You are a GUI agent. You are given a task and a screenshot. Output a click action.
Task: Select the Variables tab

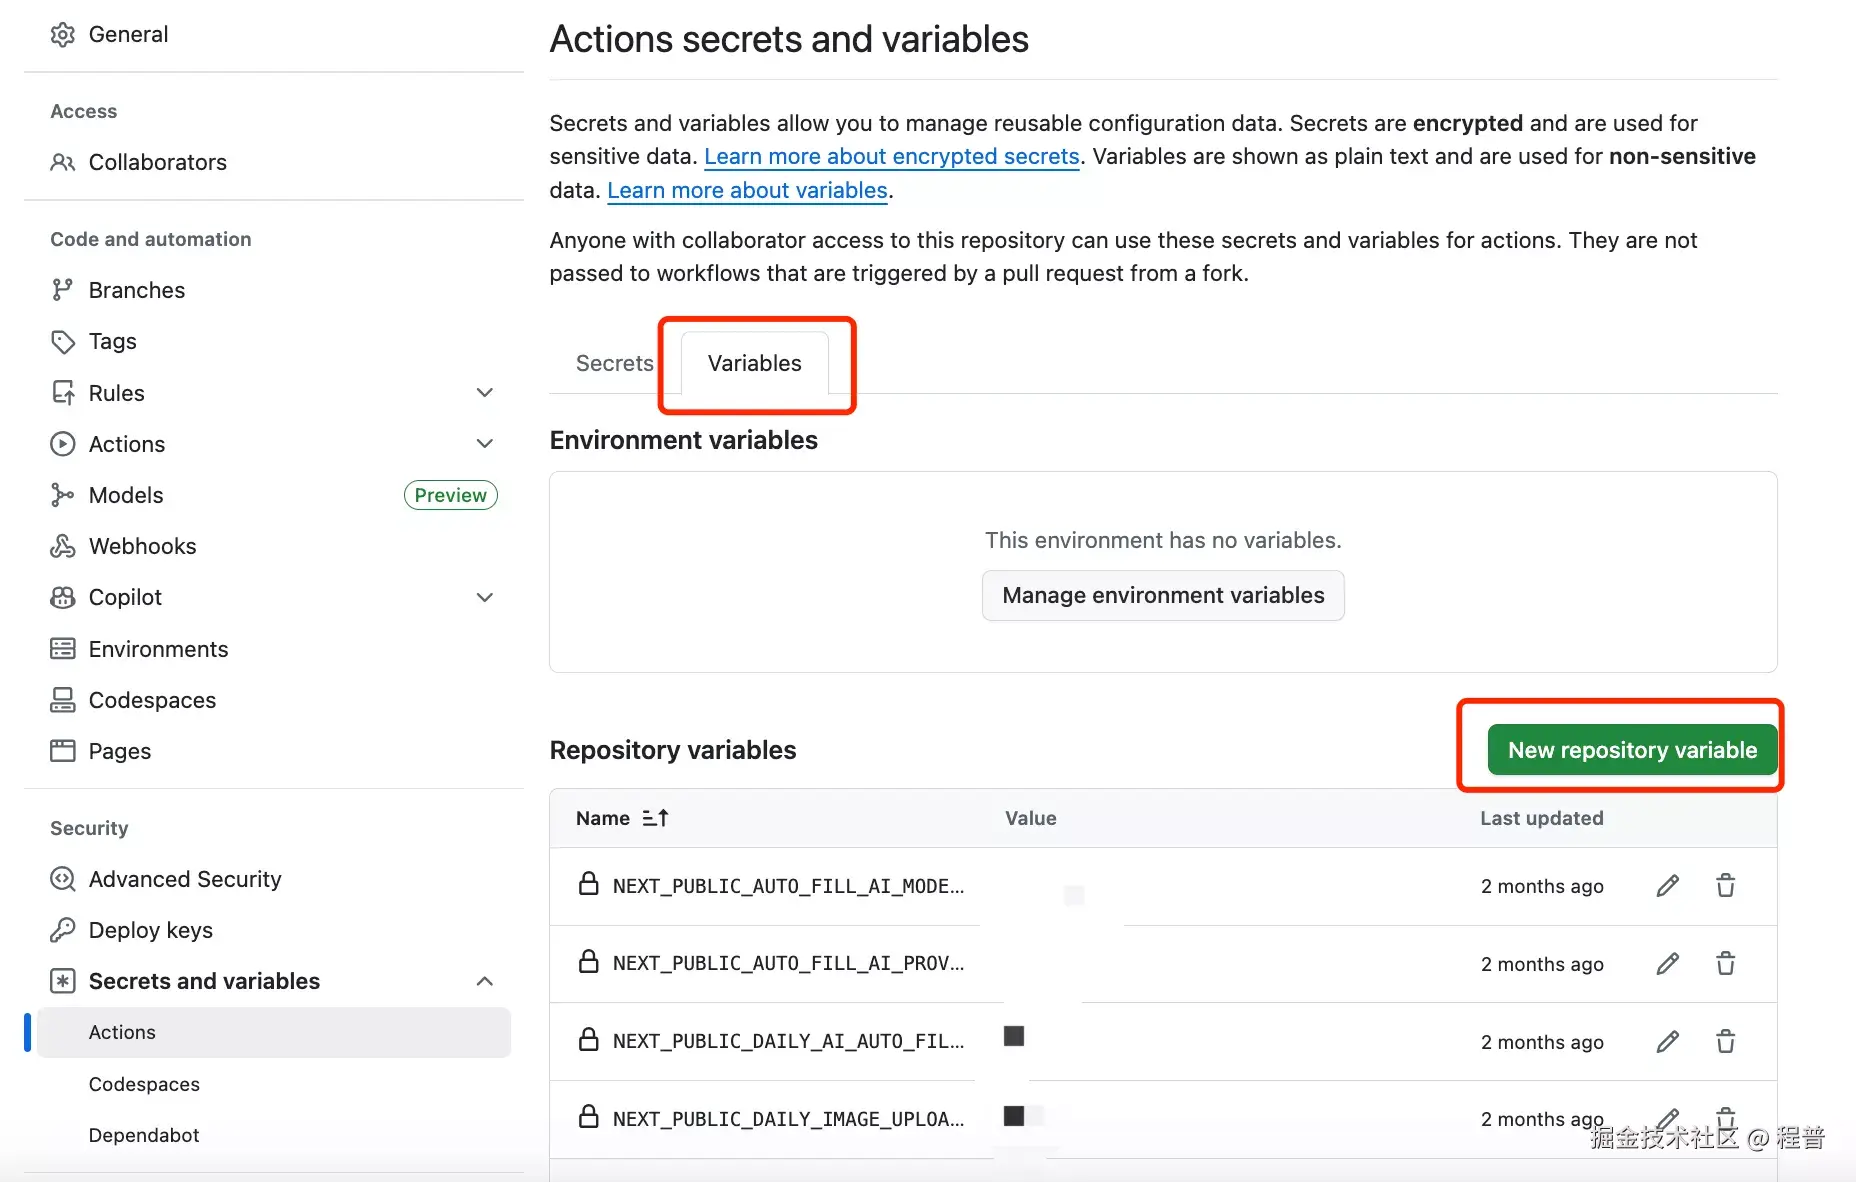pos(753,363)
